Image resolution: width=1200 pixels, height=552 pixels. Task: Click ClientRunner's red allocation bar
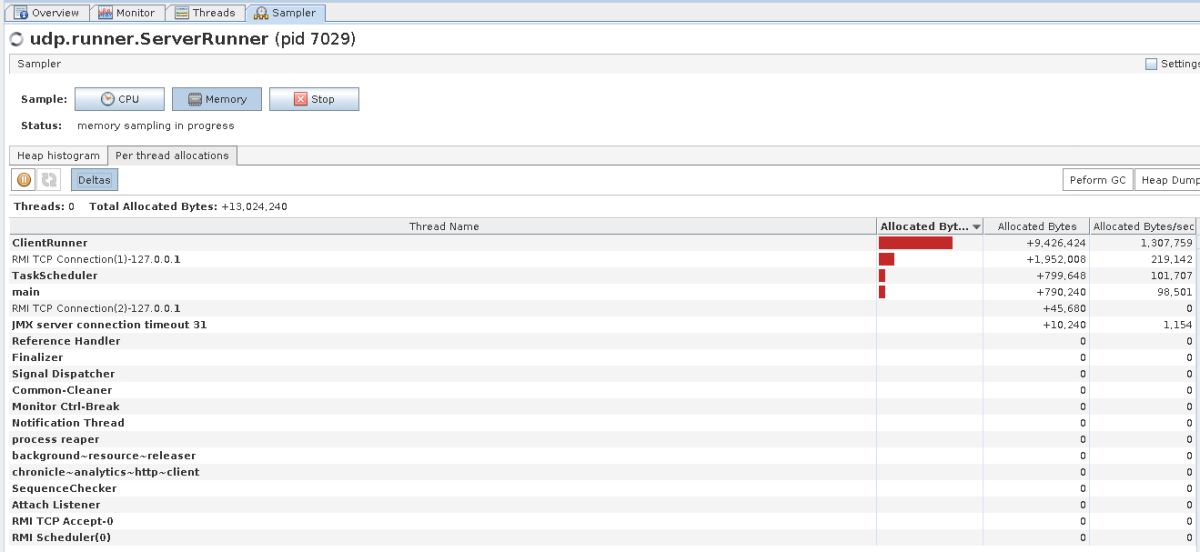[916, 243]
